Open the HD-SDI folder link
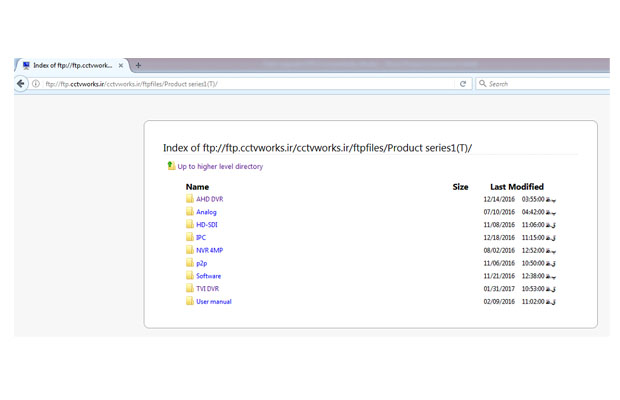The width and height of the screenshot is (620, 400). tap(207, 225)
